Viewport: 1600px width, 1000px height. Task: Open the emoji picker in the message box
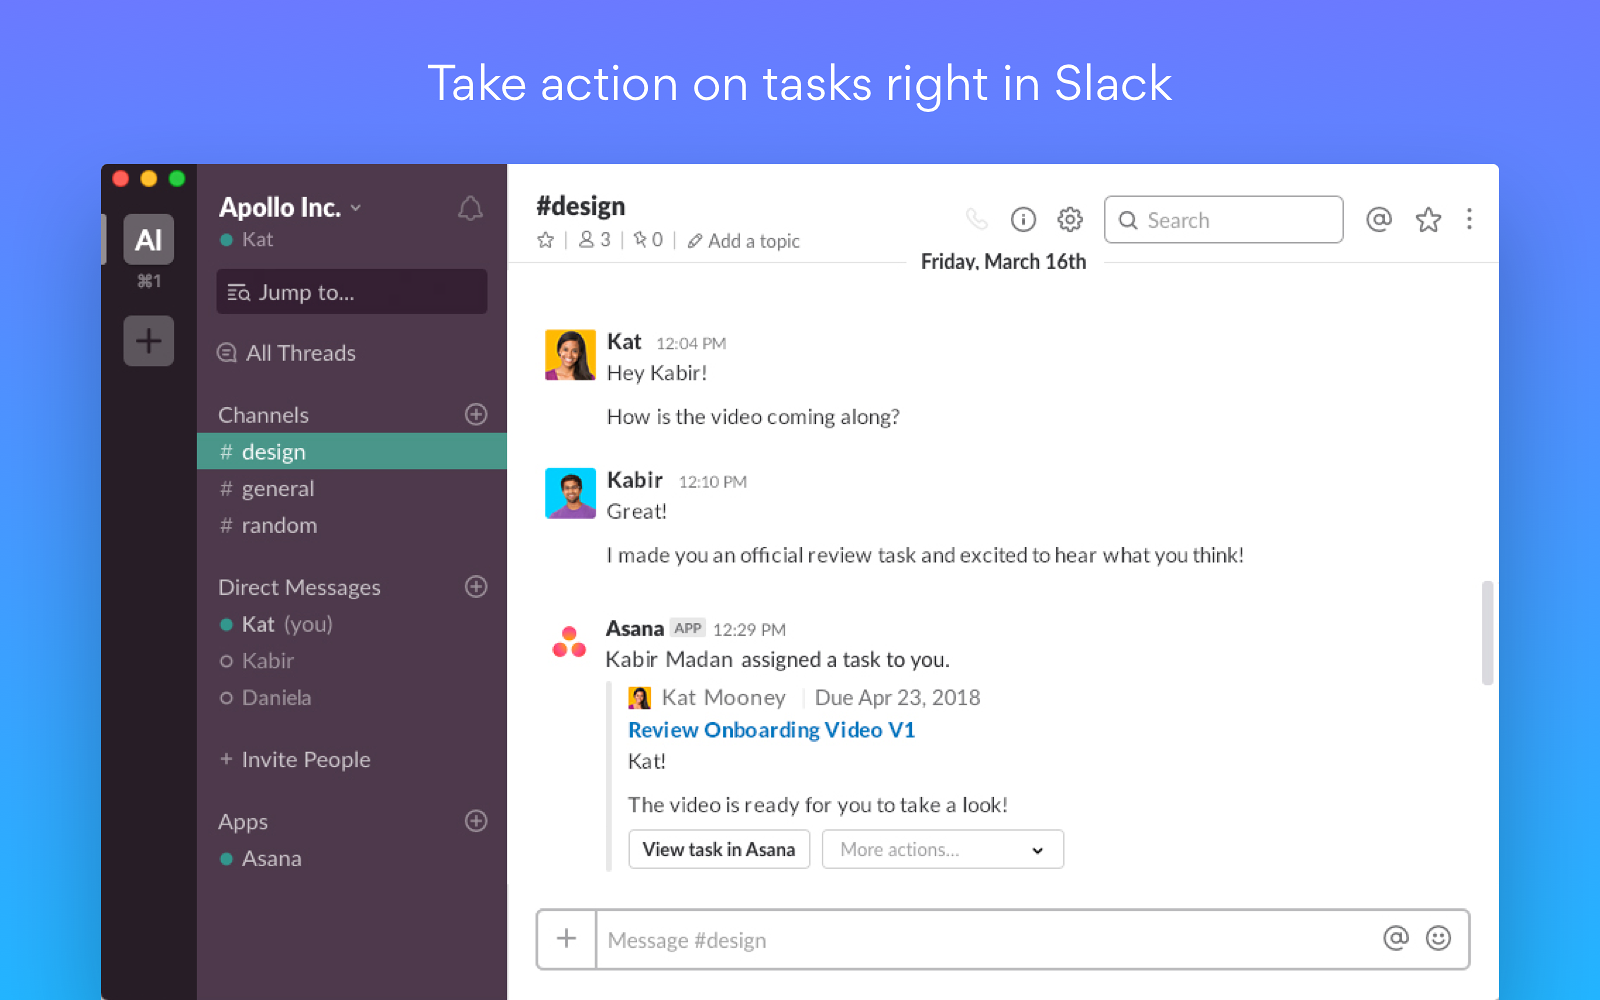[x=1437, y=939]
